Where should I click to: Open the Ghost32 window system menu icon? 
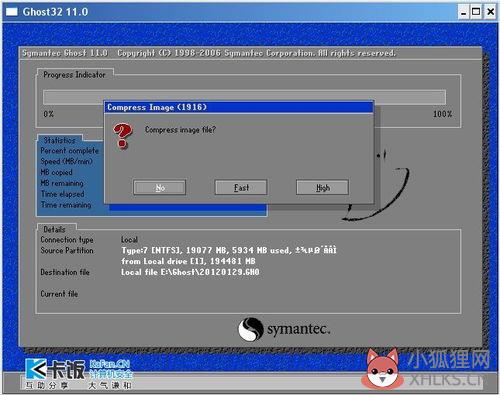(x=12, y=12)
